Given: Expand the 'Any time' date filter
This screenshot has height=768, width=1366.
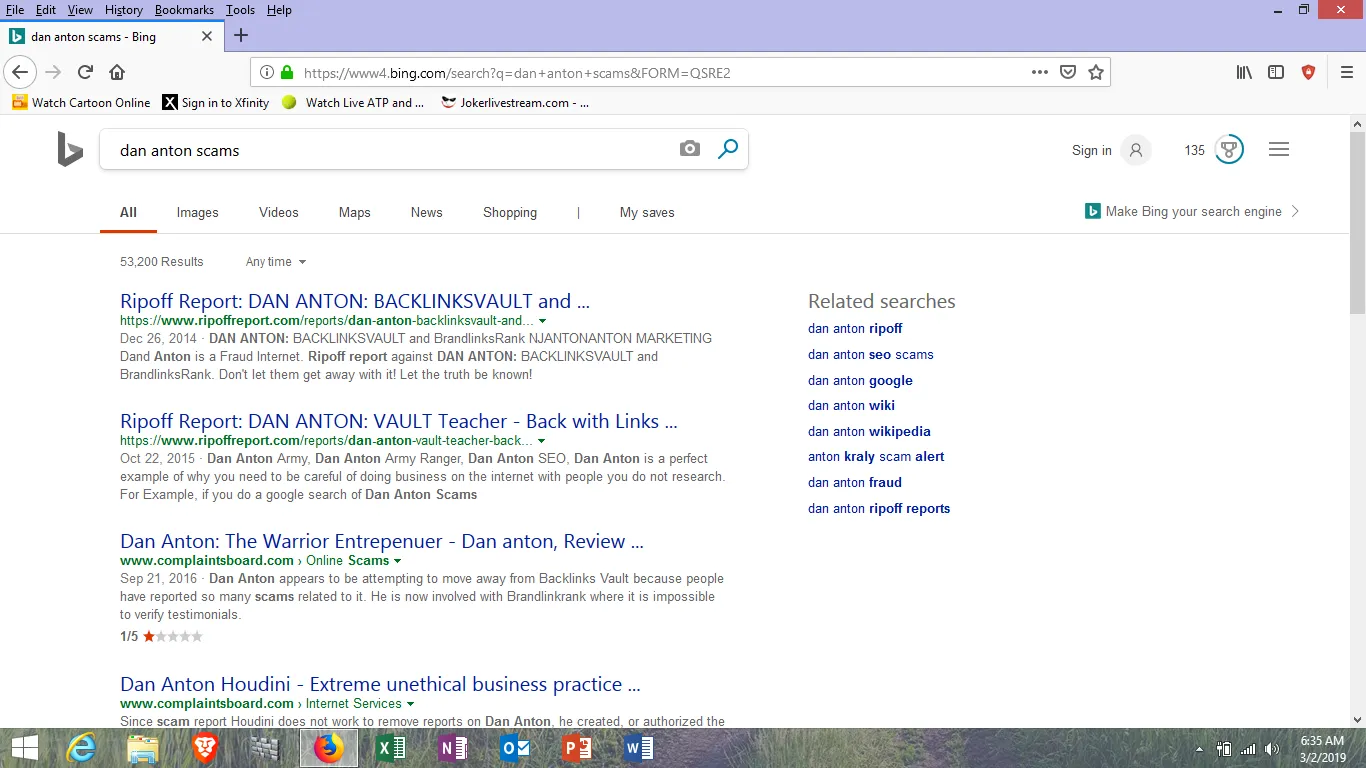Looking at the screenshot, I should coord(276,262).
